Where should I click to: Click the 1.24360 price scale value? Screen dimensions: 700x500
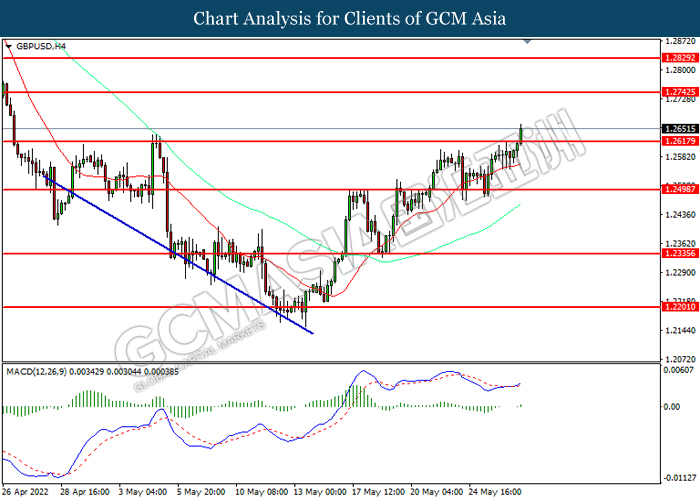680,215
